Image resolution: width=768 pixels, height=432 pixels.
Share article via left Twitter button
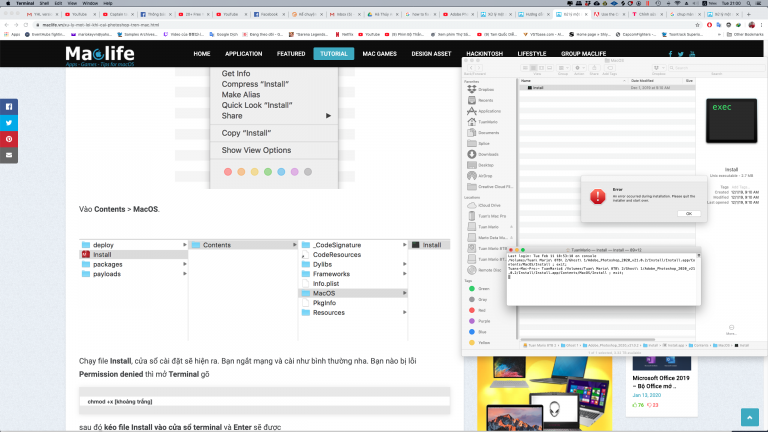point(9,123)
